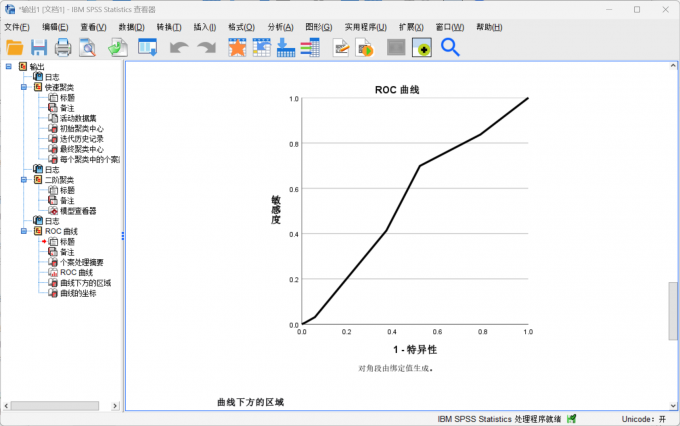Redo action arrow icon

click(206, 47)
